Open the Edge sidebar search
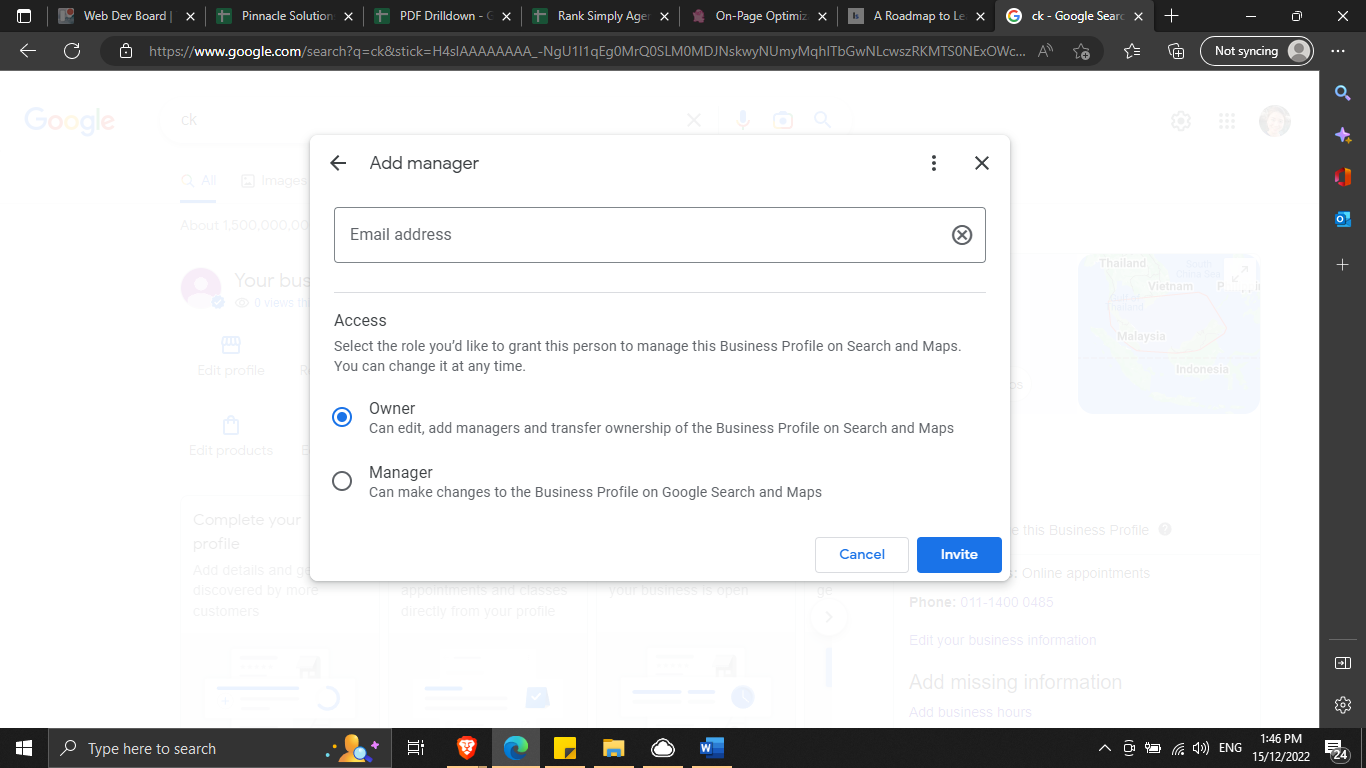The image size is (1366, 768). coord(1343,93)
